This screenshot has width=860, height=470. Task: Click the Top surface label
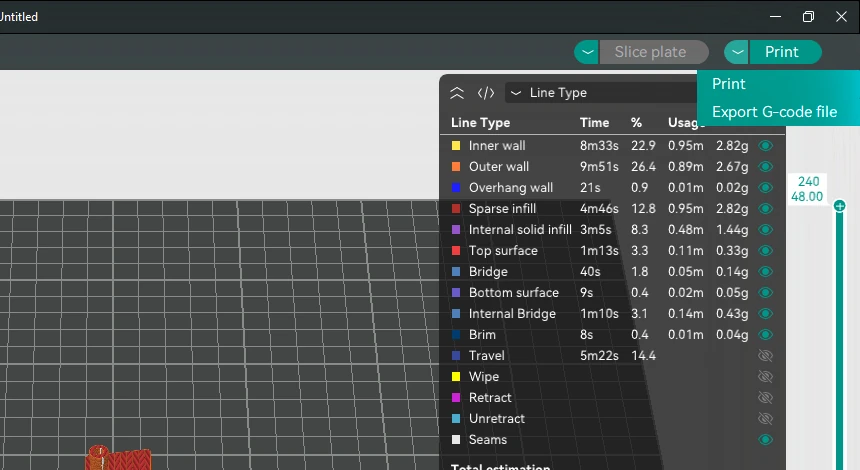503,251
